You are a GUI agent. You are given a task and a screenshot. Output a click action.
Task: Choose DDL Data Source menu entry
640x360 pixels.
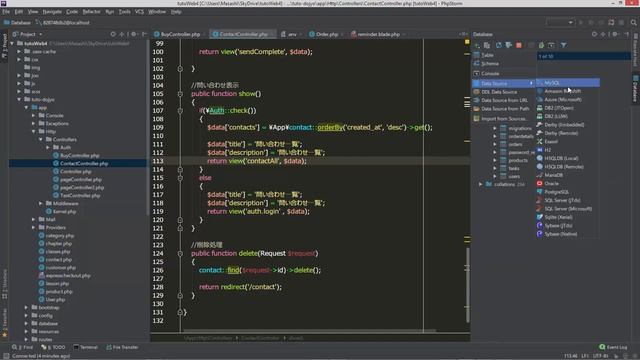point(504,92)
